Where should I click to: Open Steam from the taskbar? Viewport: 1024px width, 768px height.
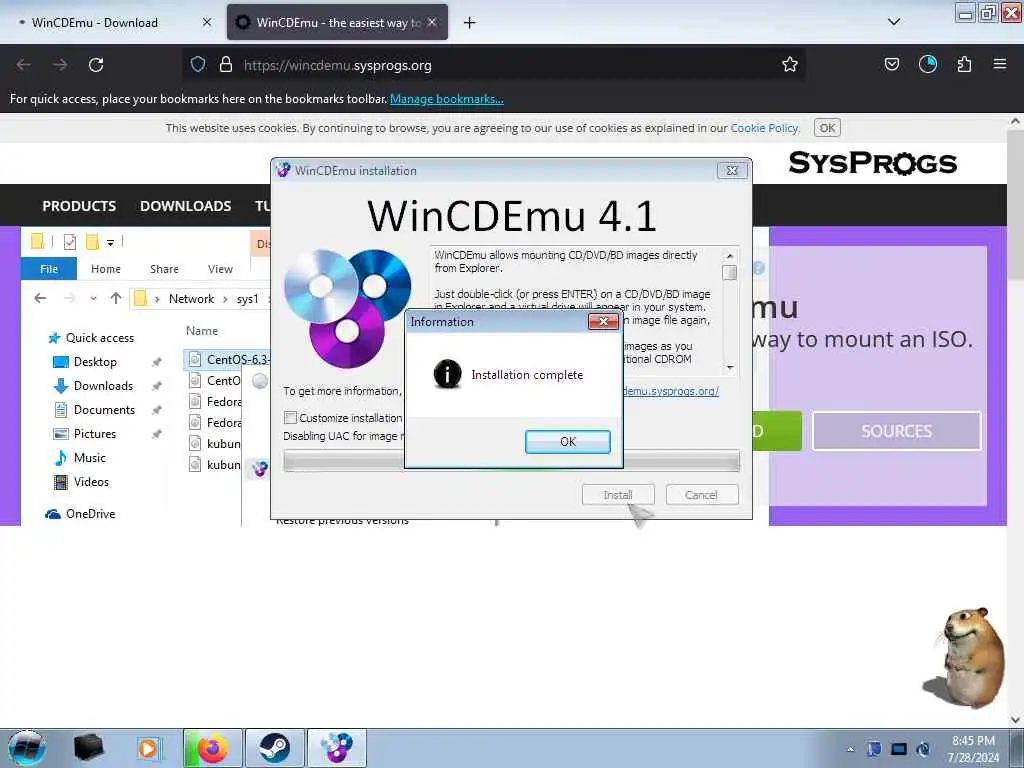coord(274,748)
